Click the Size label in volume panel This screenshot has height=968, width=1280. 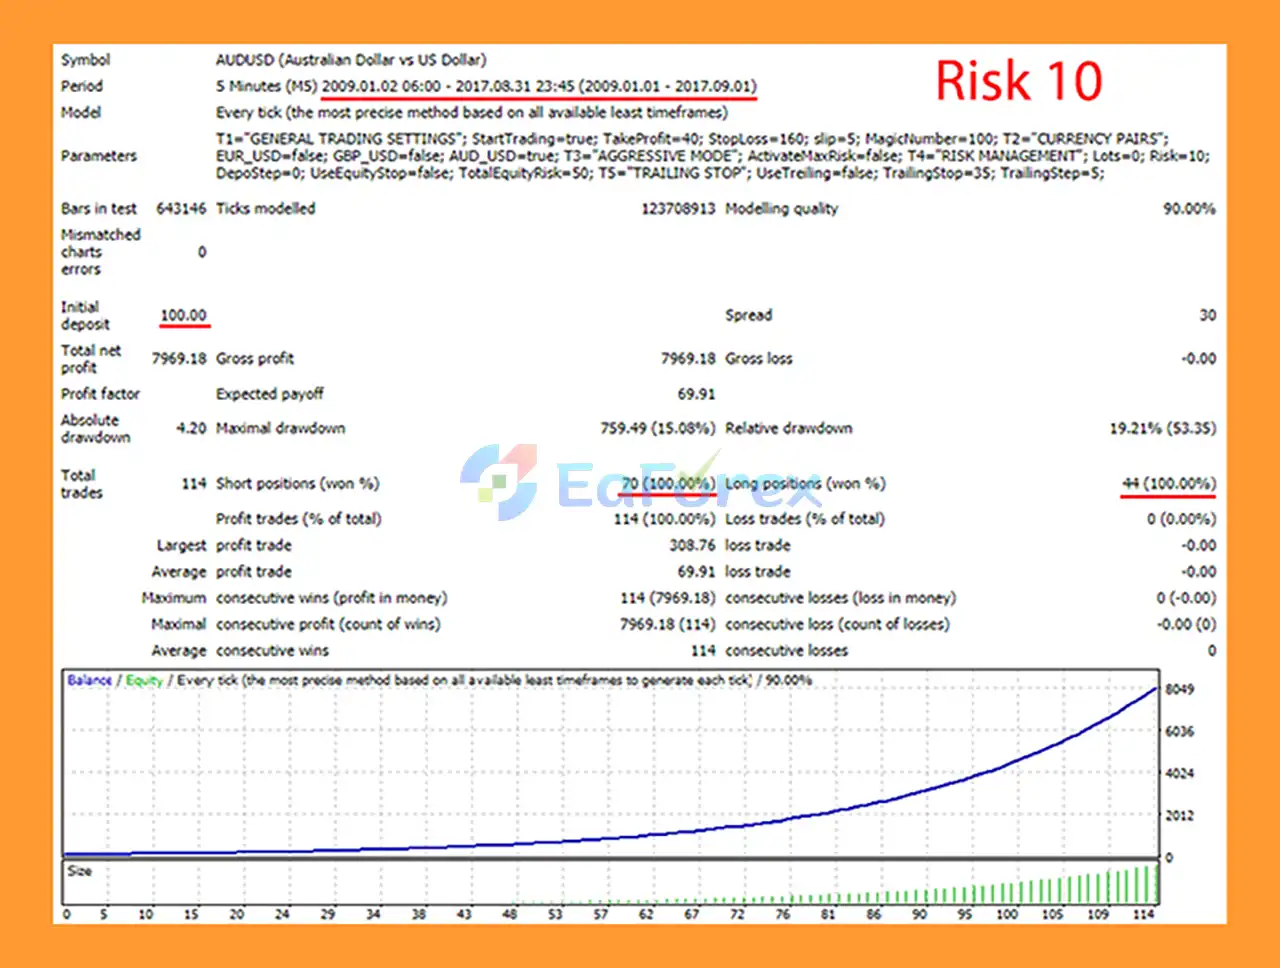point(79,871)
